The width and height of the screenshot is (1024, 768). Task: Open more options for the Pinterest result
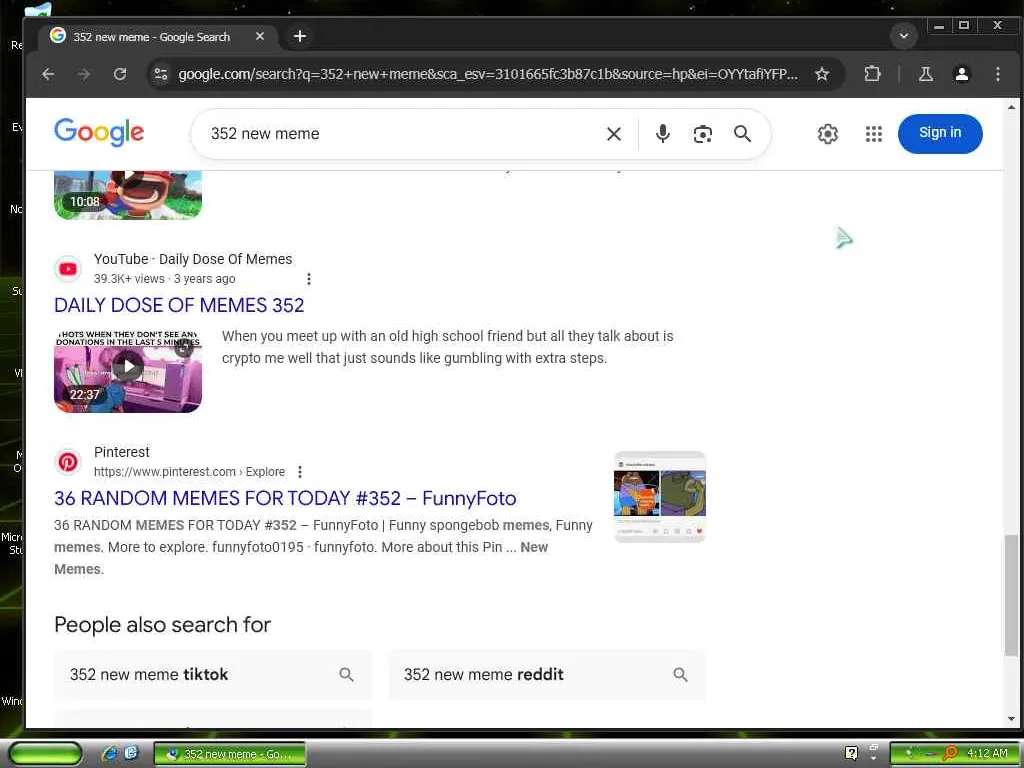tap(299, 472)
